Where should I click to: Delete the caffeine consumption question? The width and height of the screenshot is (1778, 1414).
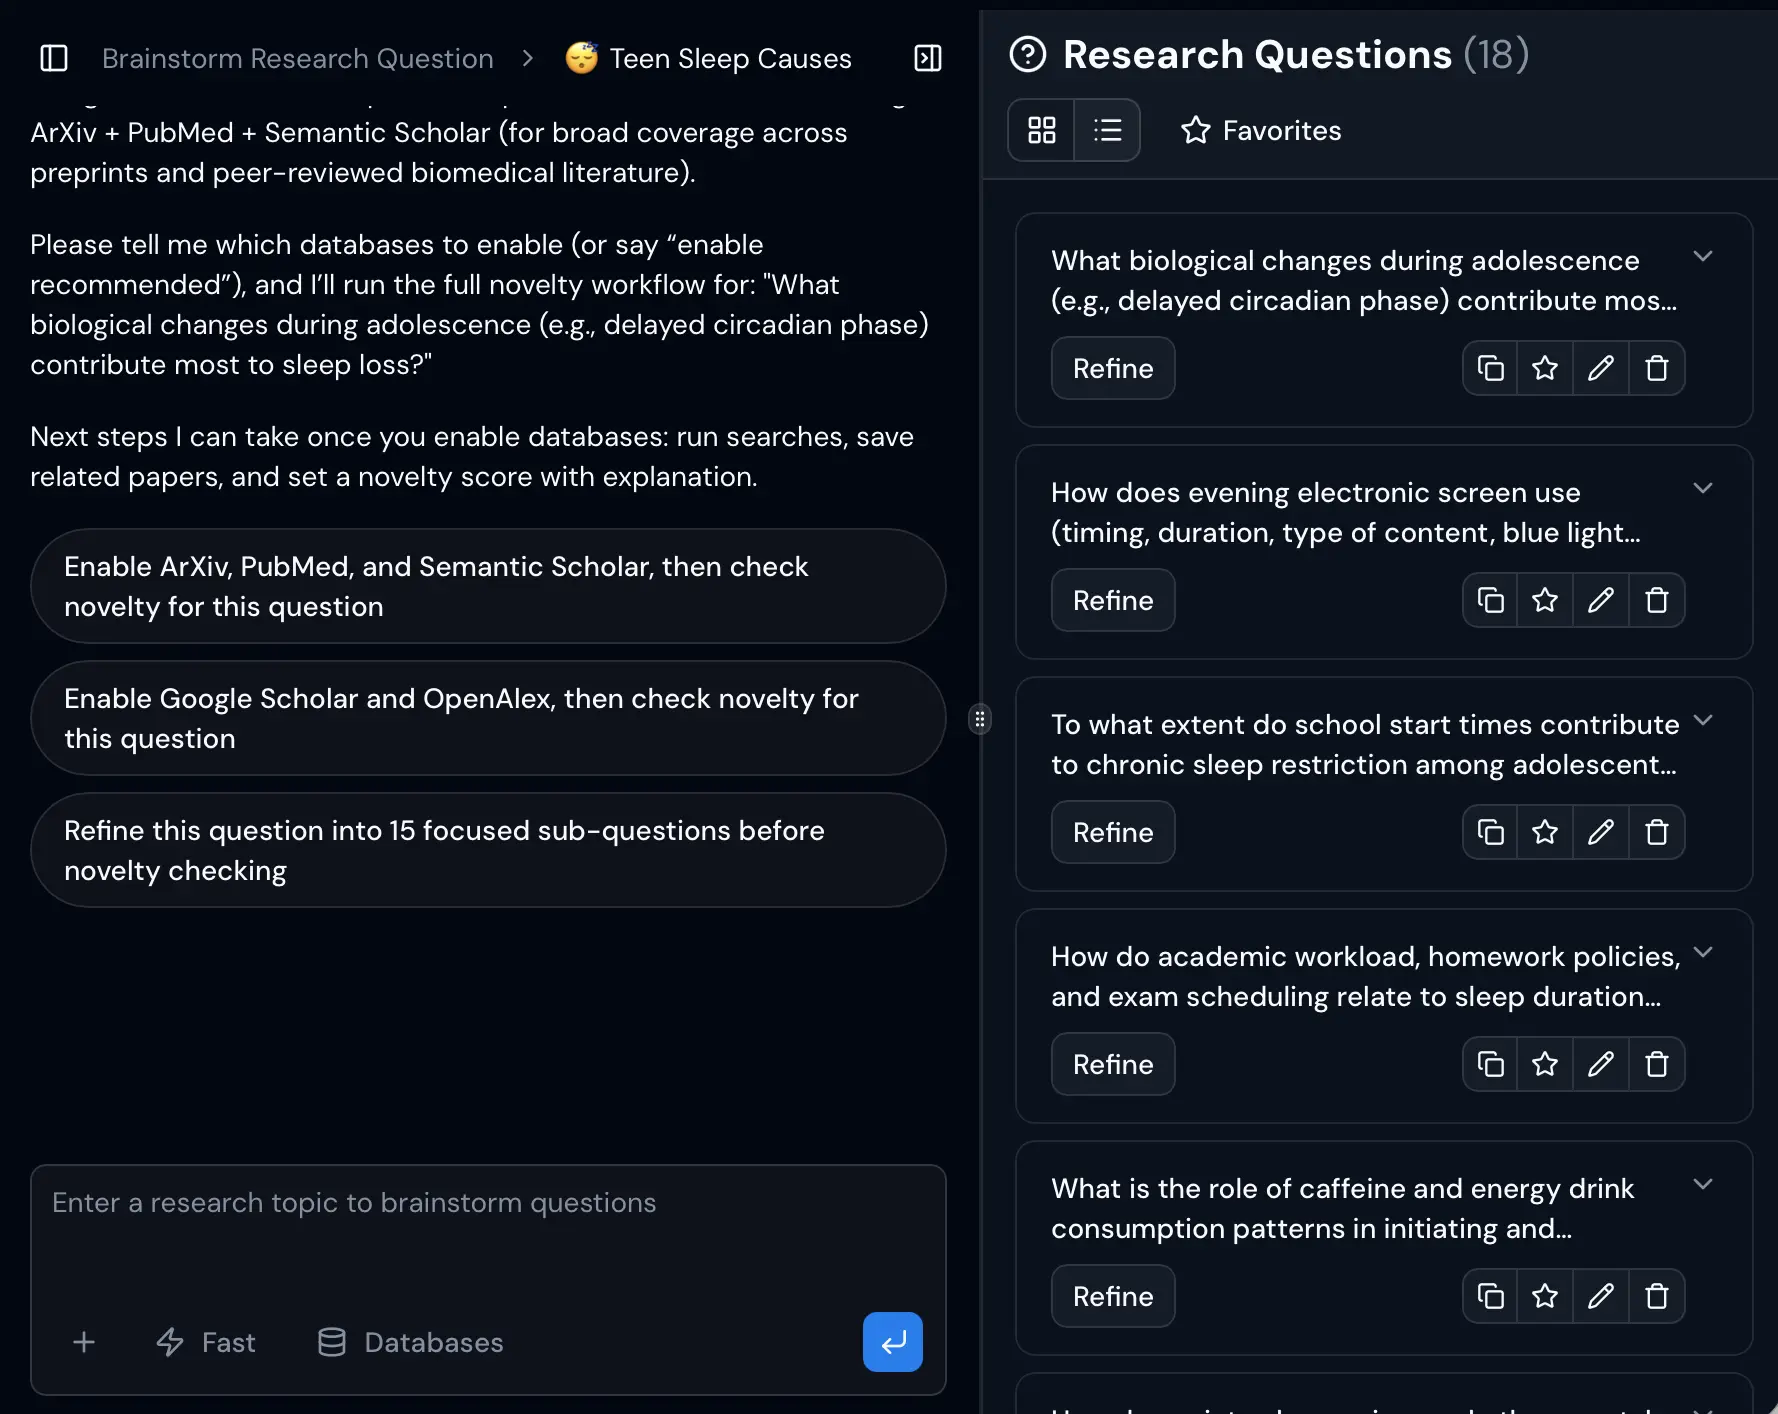point(1656,1296)
